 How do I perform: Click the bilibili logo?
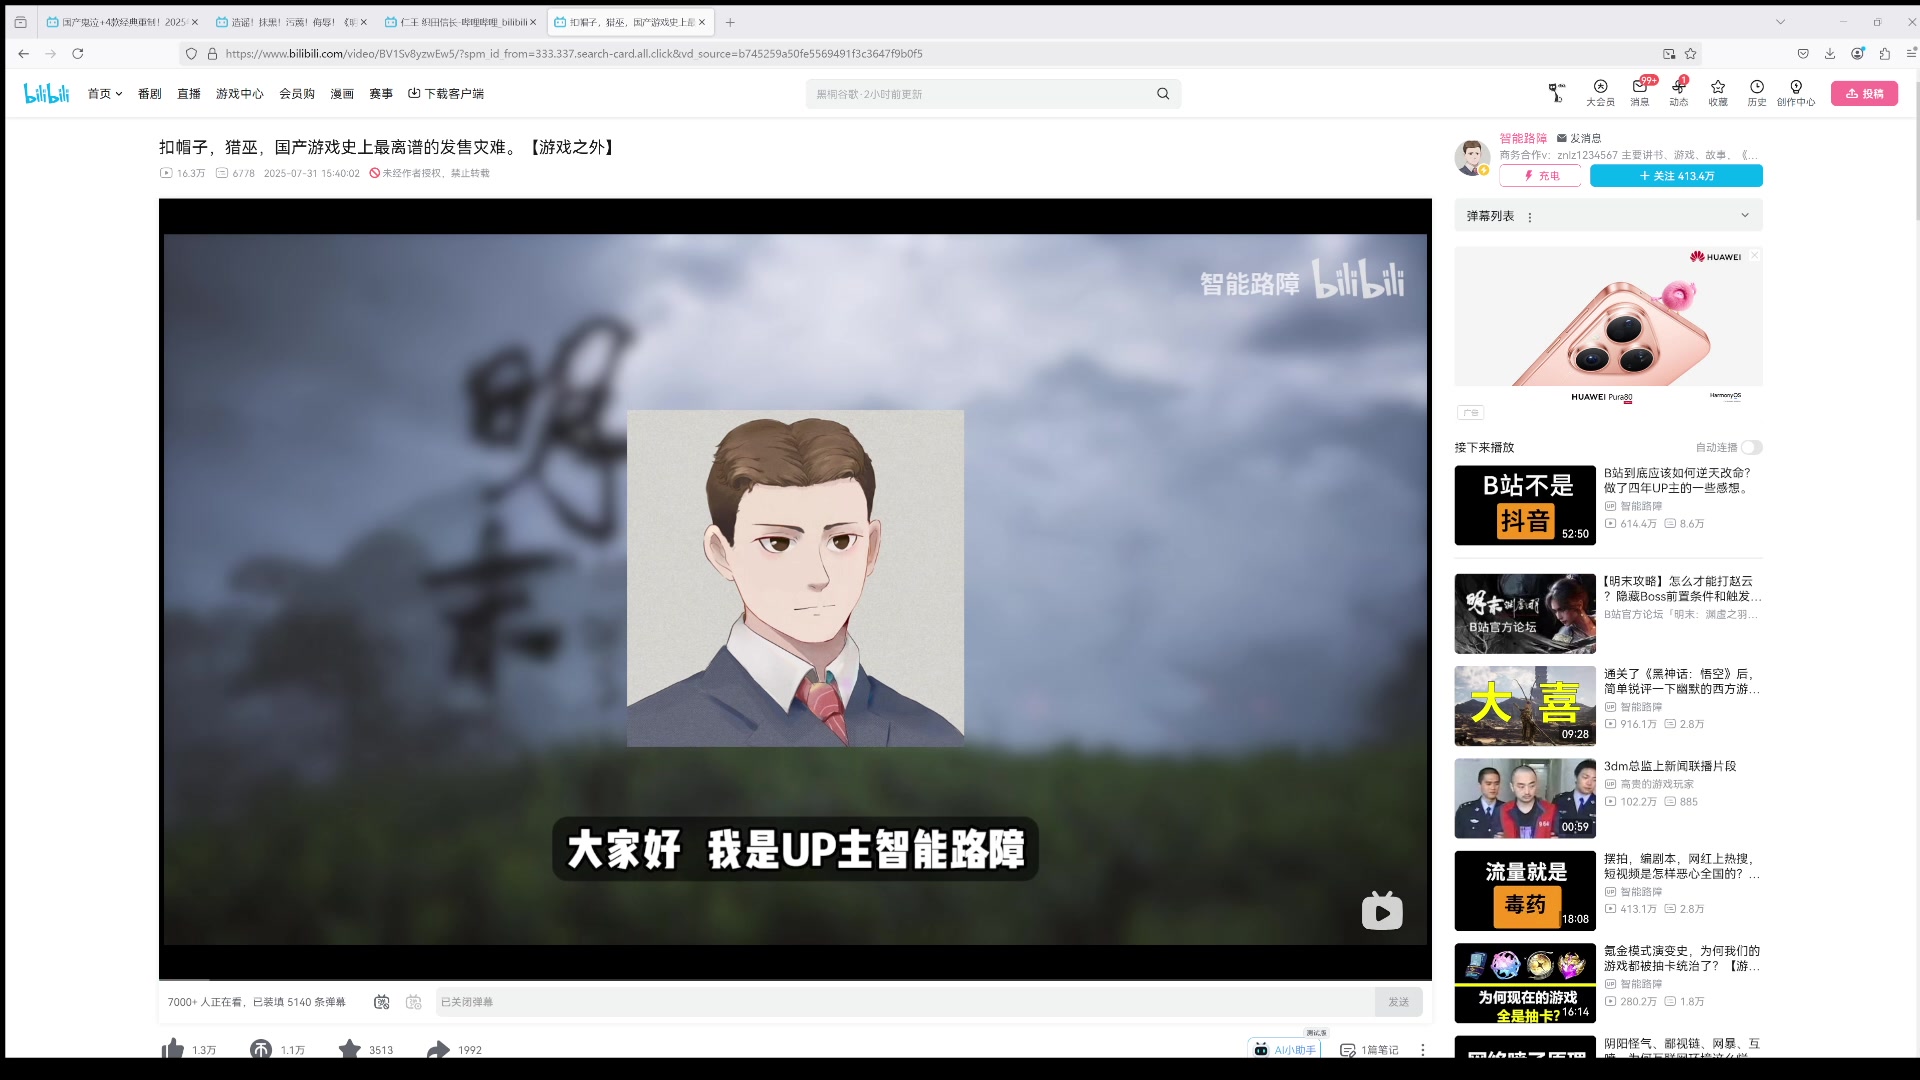point(47,93)
